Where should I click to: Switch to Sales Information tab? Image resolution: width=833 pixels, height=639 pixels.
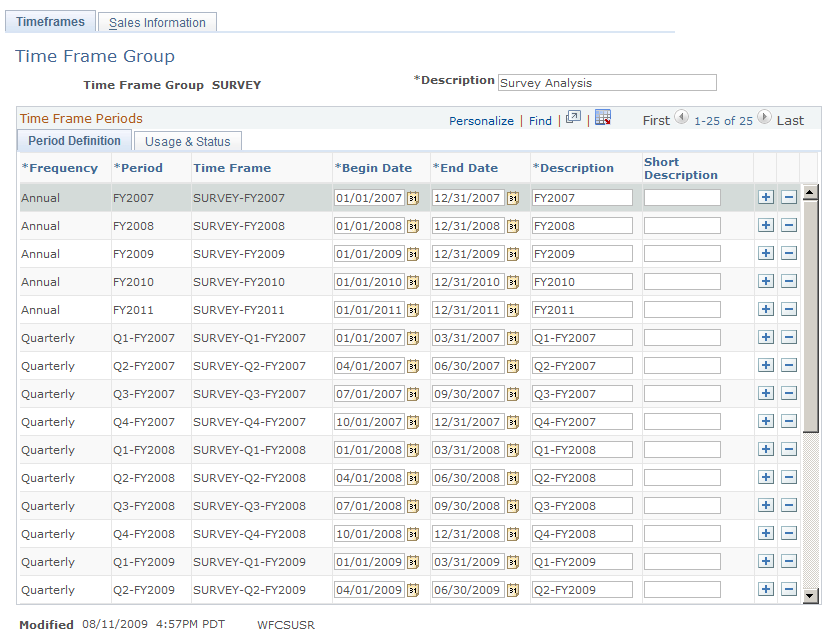tap(157, 22)
